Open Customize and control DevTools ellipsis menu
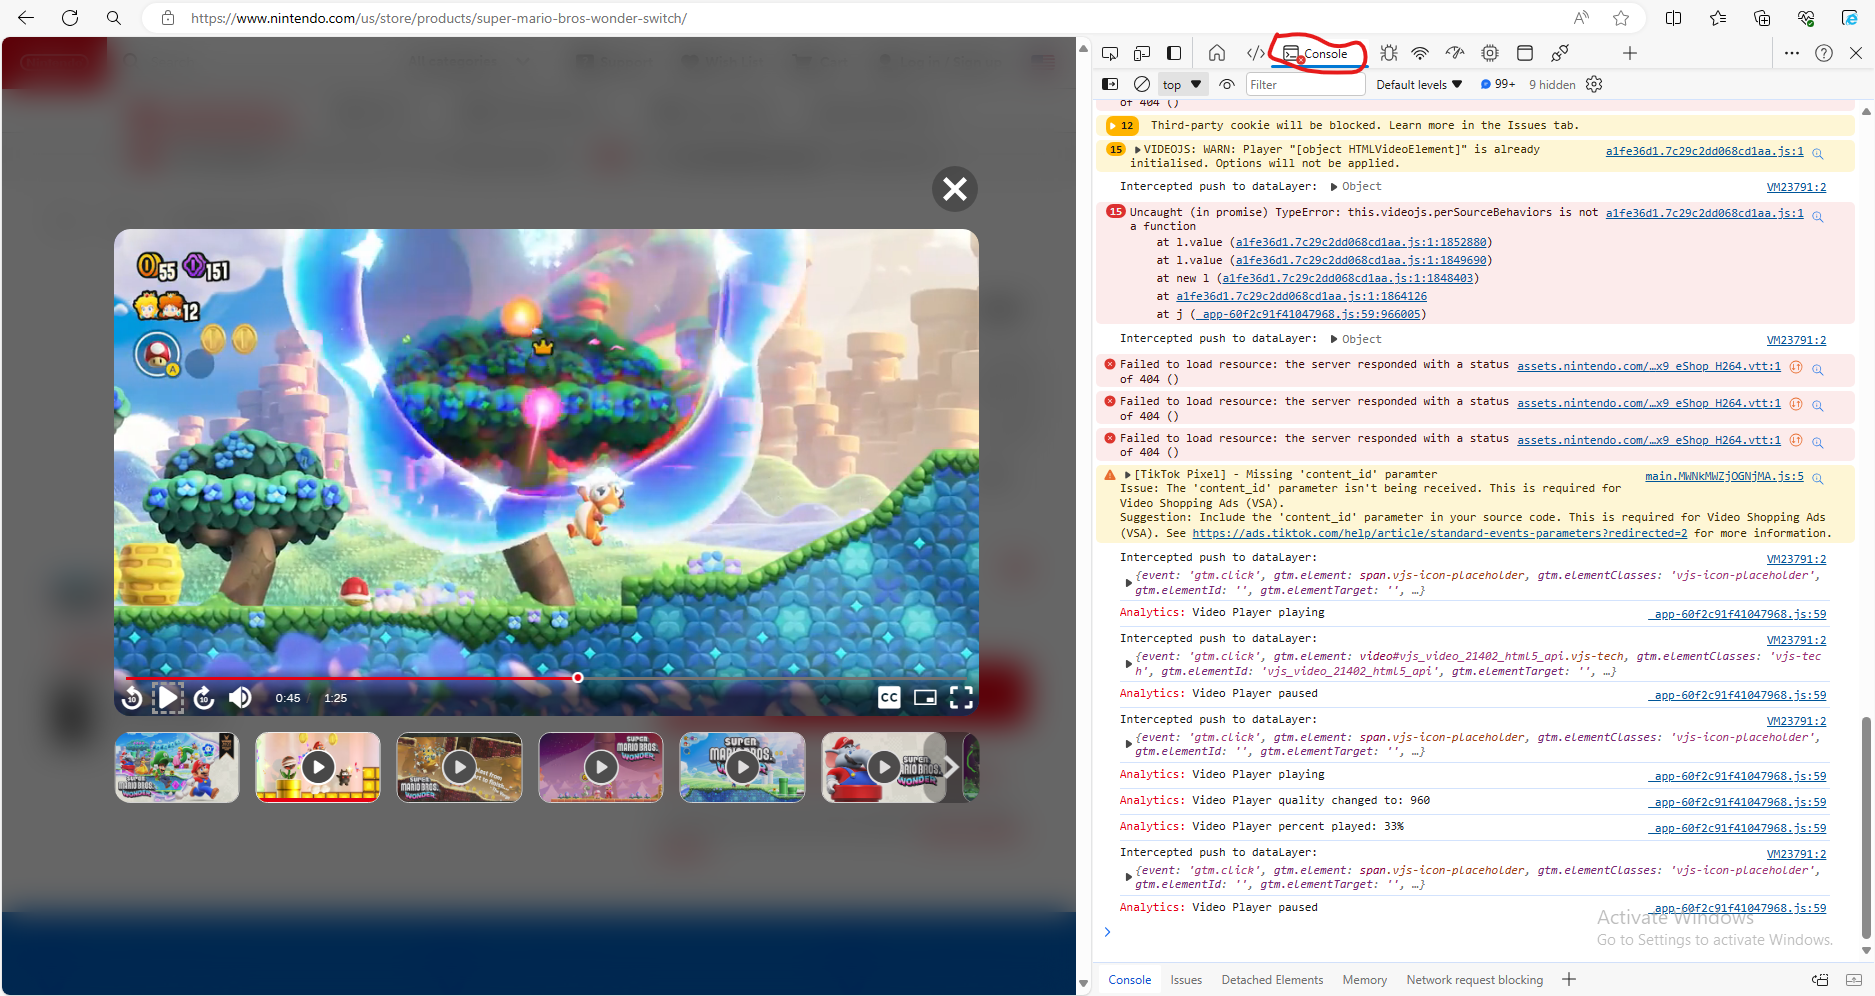1875x996 pixels. (1792, 53)
